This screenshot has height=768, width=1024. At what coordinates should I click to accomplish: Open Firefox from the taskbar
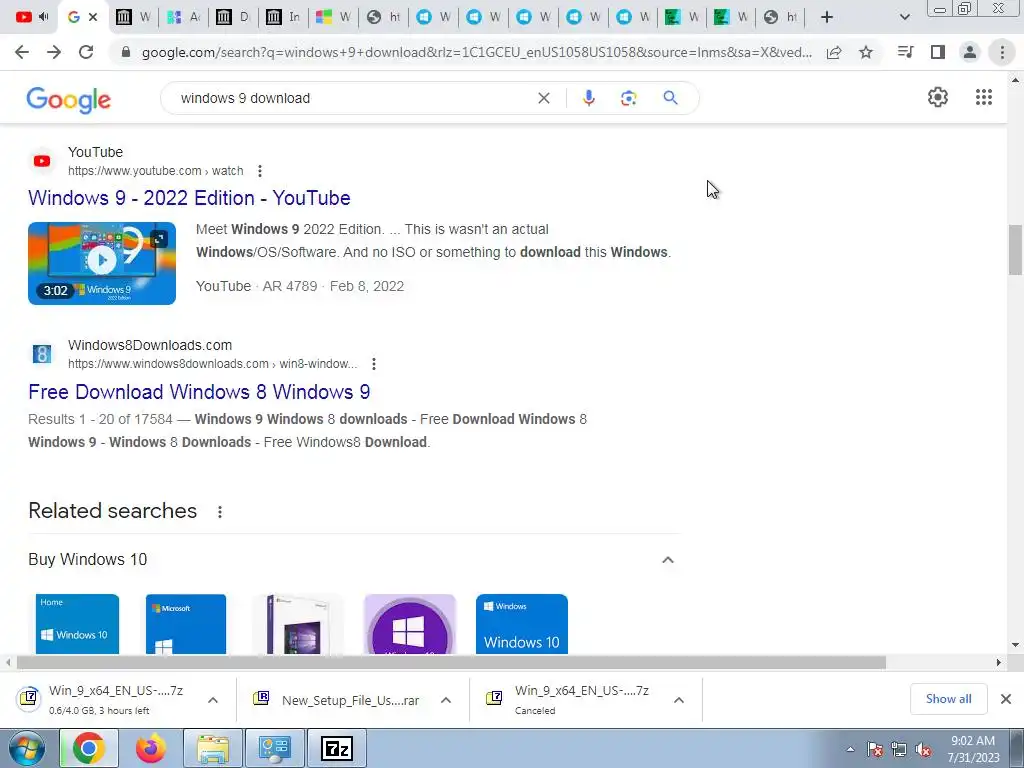point(150,748)
